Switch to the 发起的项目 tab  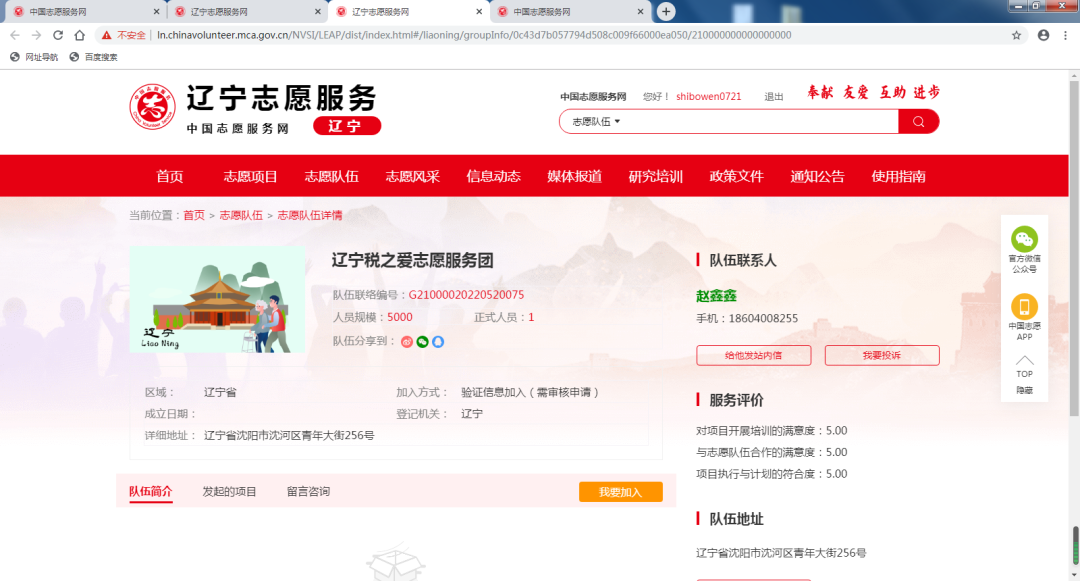pos(229,492)
